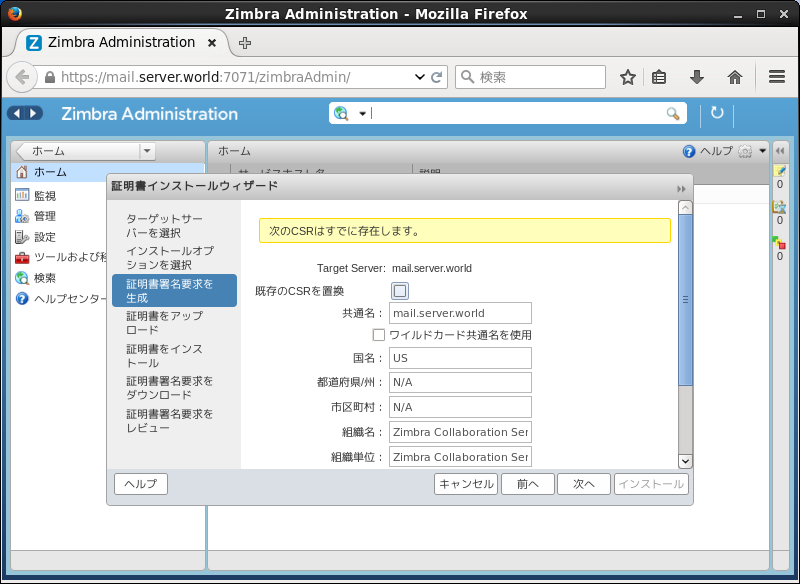800x584 pixels.
Task: Collapse the right side panel with double arrow
Action: (x=780, y=151)
